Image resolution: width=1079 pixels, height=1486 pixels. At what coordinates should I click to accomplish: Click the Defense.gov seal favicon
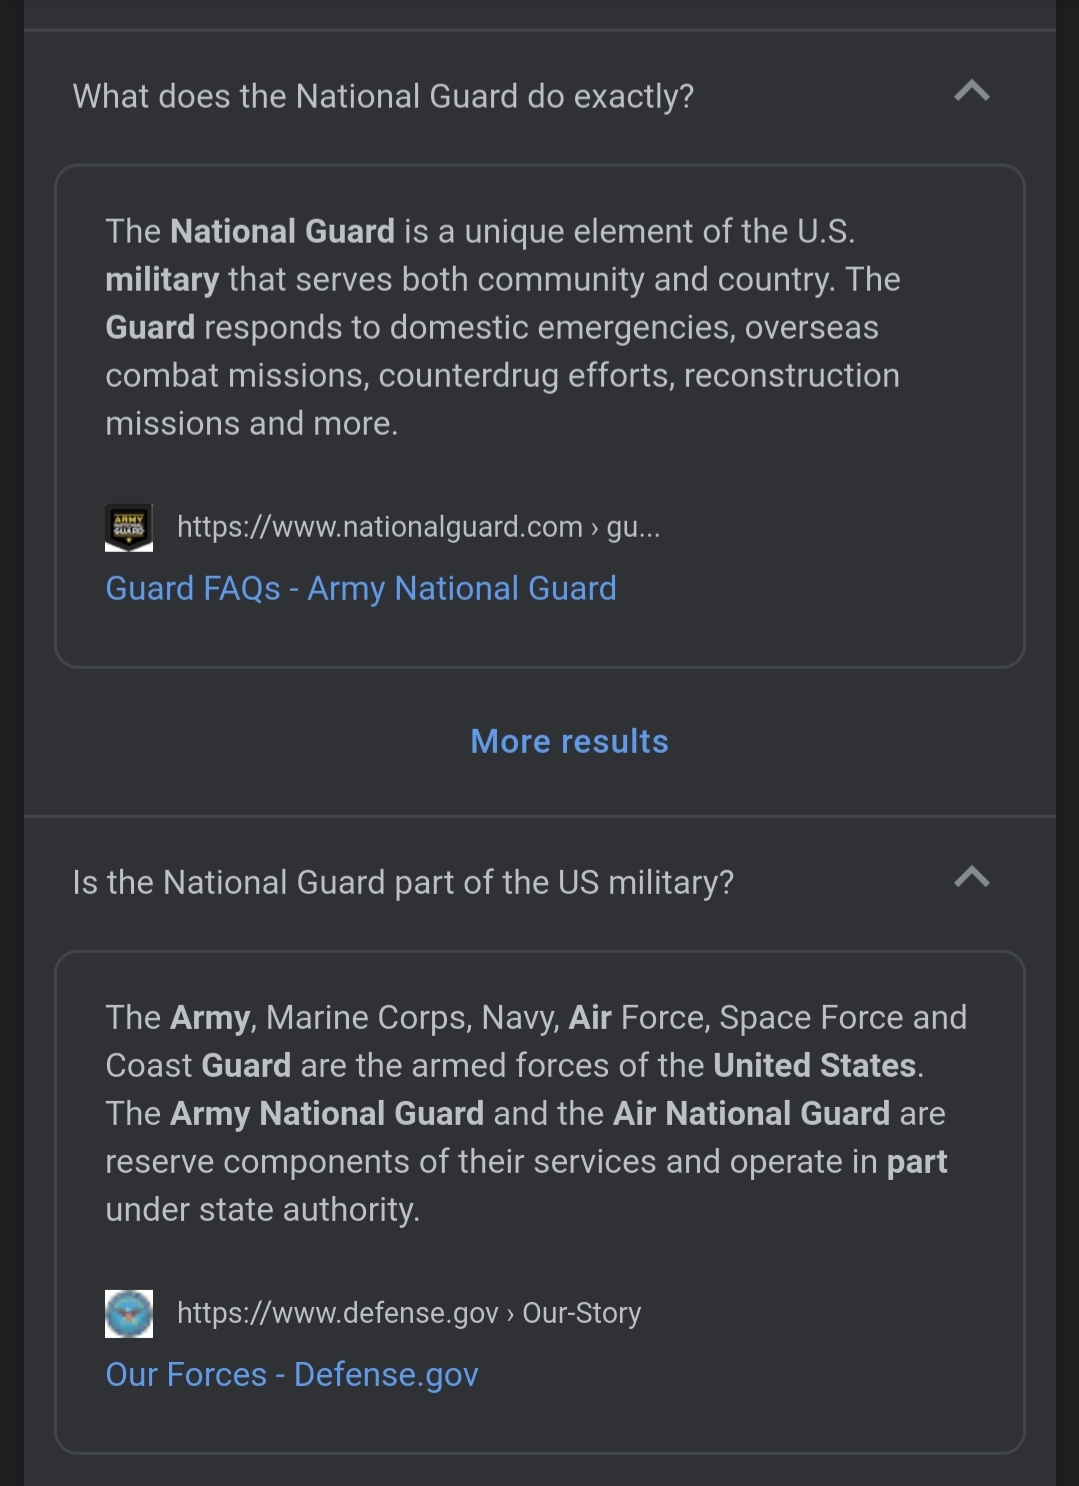pyautogui.click(x=129, y=1313)
